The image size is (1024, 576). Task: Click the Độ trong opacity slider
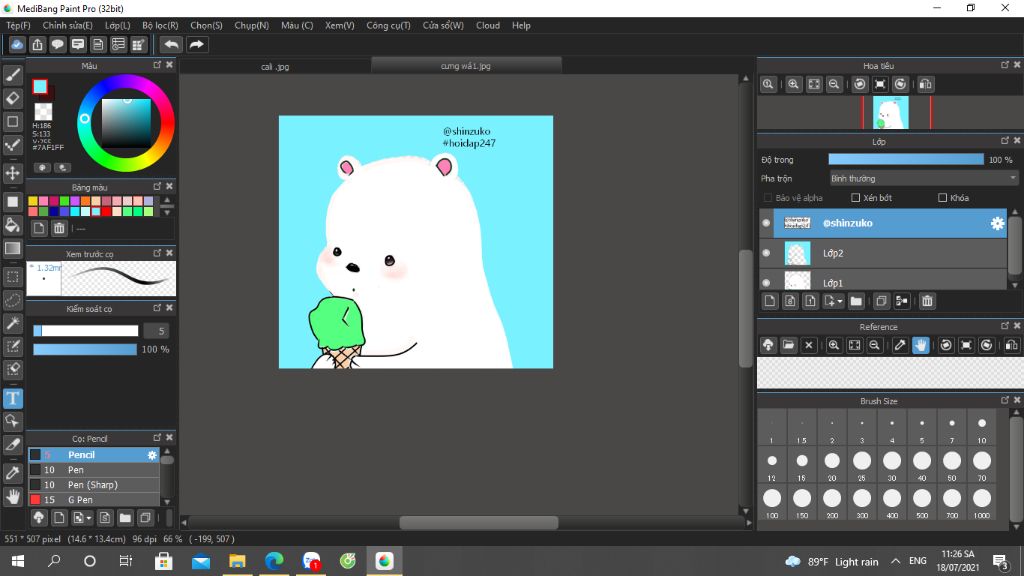905,159
